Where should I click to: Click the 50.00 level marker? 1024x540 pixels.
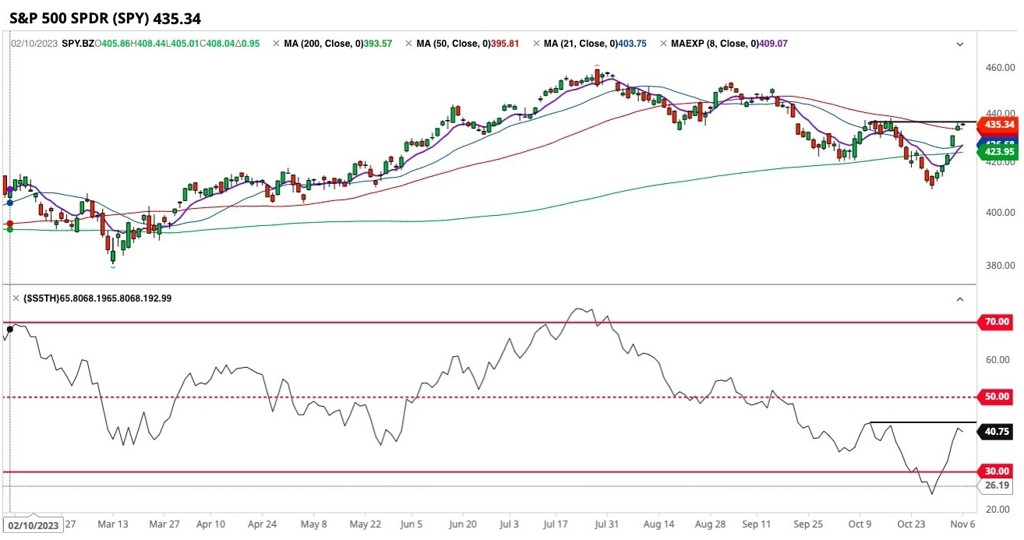point(997,396)
